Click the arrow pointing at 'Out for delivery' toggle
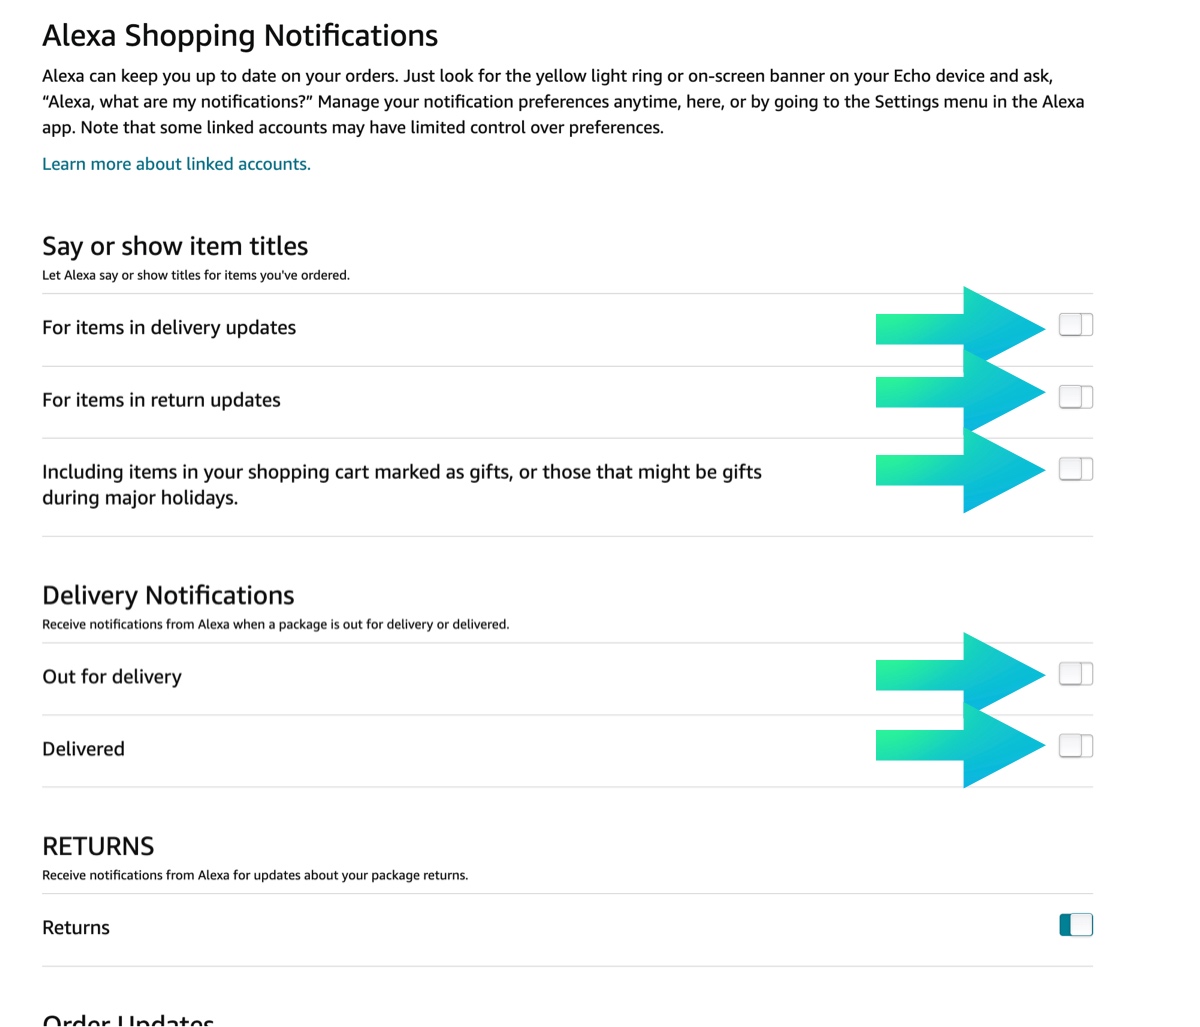Image resolution: width=1200 pixels, height=1027 pixels. pyautogui.click(x=960, y=675)
